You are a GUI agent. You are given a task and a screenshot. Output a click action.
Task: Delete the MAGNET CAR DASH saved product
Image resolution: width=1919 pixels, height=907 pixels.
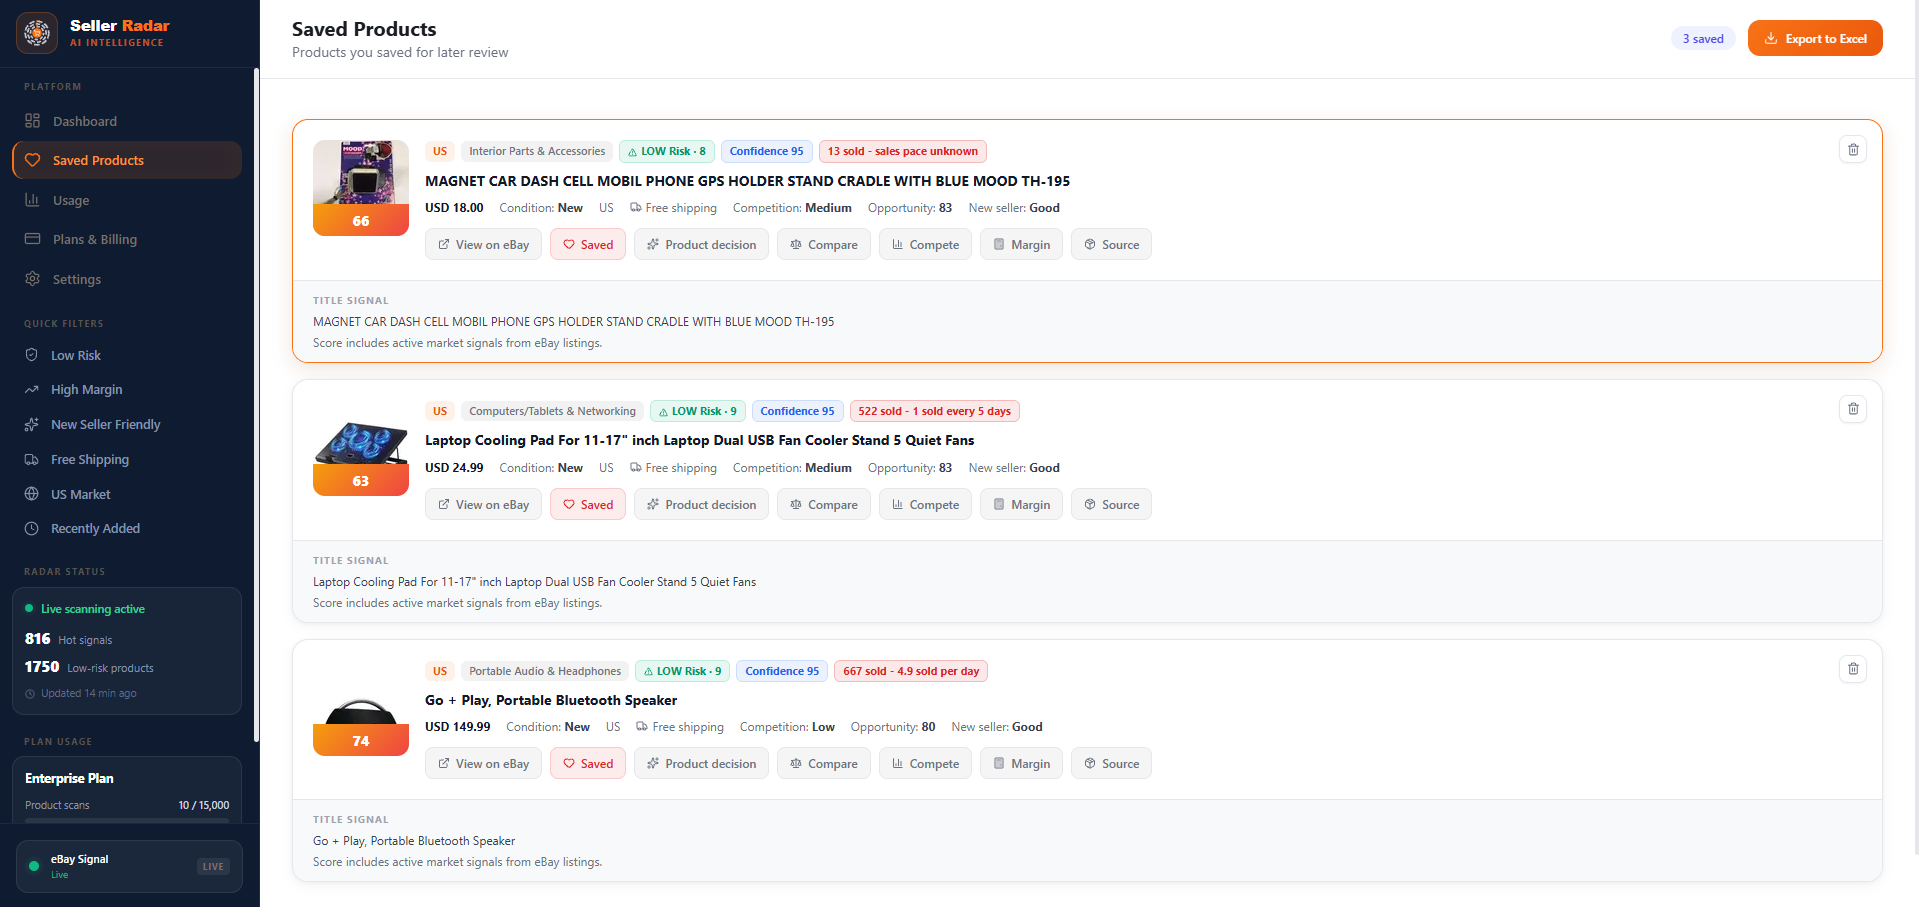pyautogui.click(x=1853, y=149)
